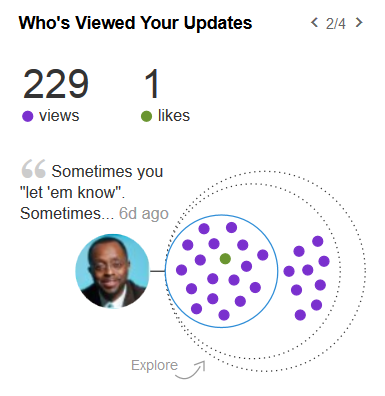This screenshot has height=396, width=385.
Task: Click the green likes legend dot
Action: 146,116
